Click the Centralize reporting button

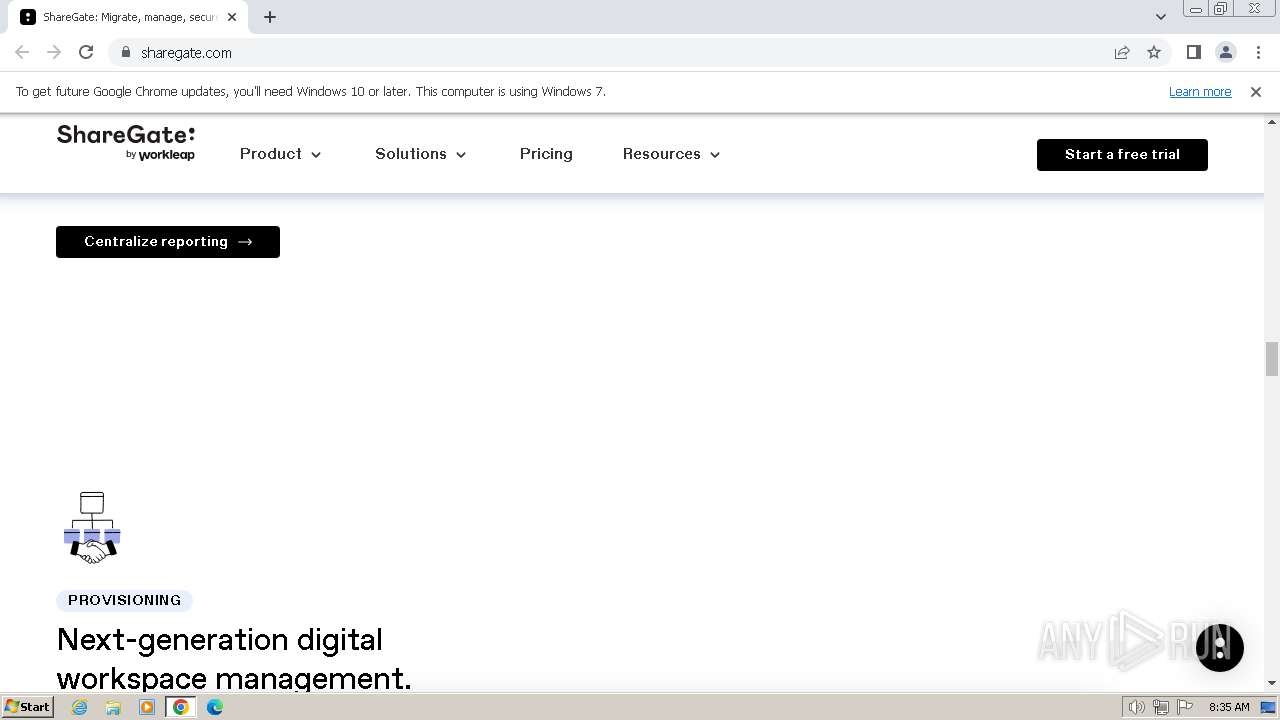pyautogui.click(x=168, y=242)
